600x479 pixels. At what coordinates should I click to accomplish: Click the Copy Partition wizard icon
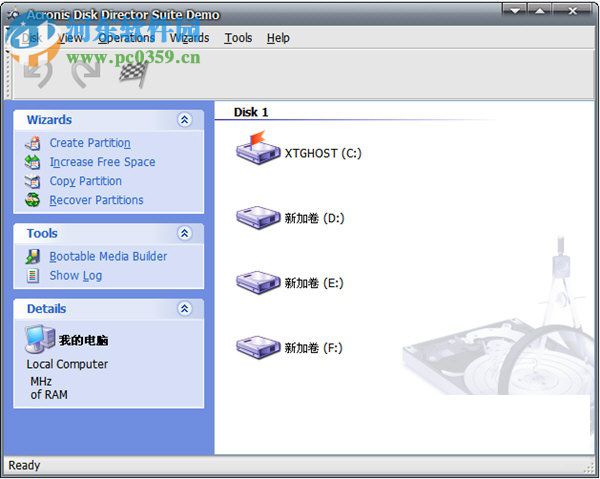click(x=33, y=181)
